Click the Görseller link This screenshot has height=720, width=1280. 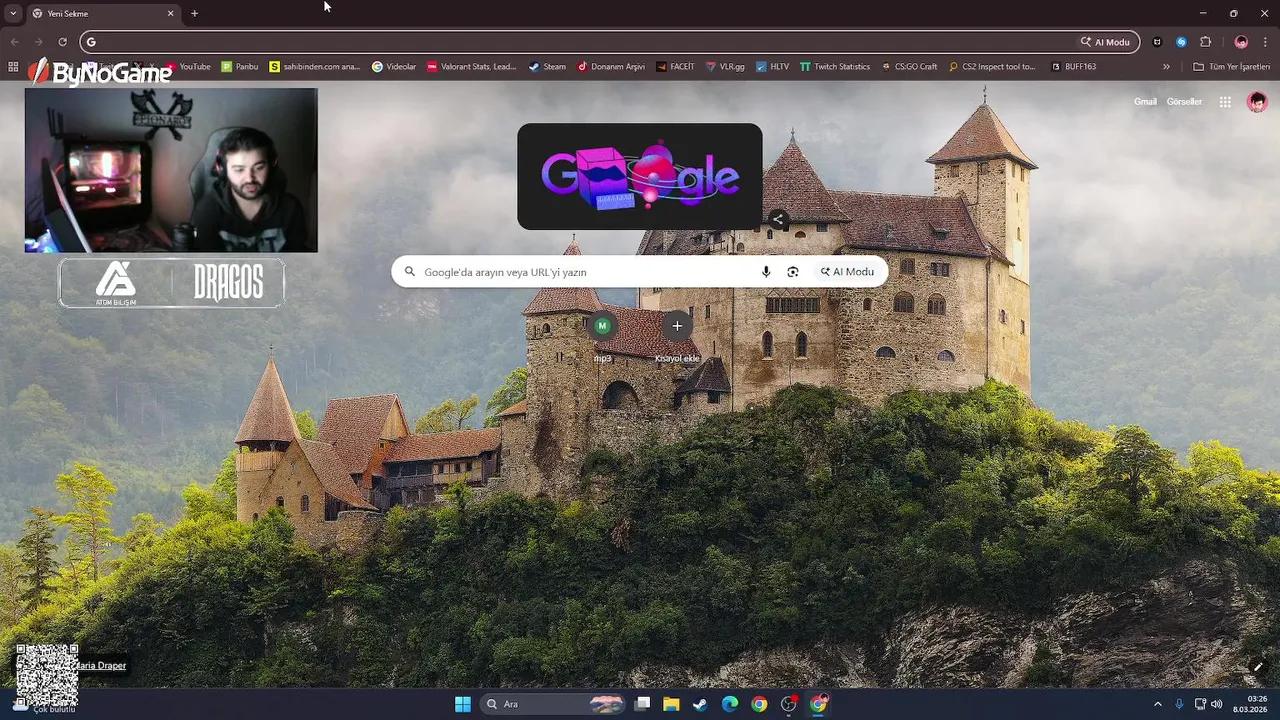[x=1184, y=102]
